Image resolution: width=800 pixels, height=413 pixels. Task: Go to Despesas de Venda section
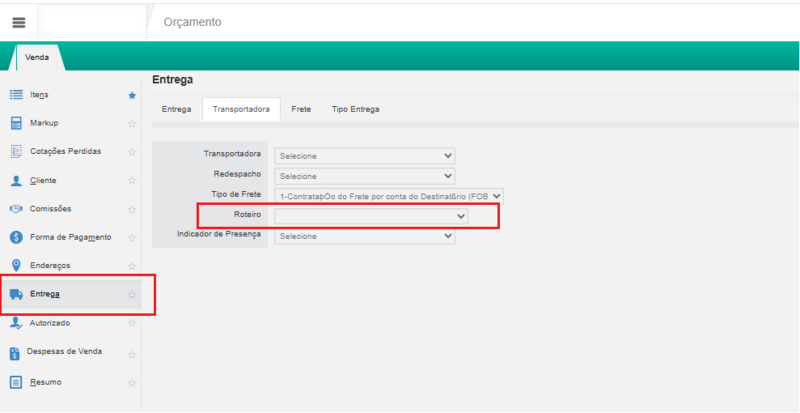click(66, 352)
